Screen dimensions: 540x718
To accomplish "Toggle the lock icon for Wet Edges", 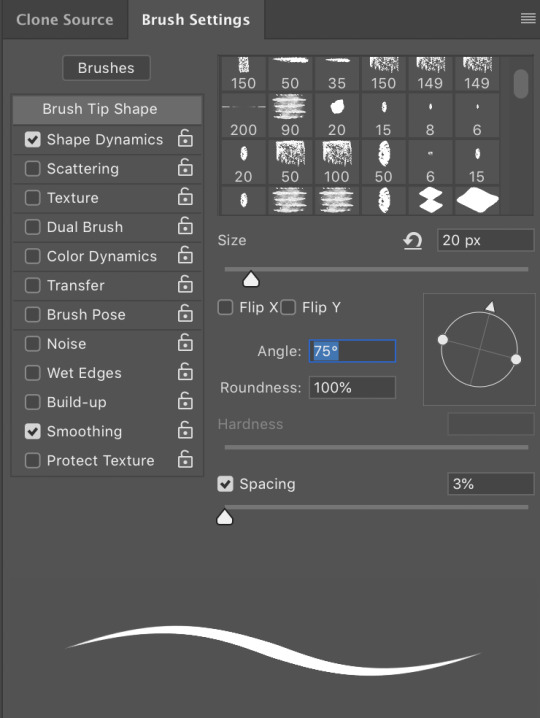I will (x=185, y=372).
